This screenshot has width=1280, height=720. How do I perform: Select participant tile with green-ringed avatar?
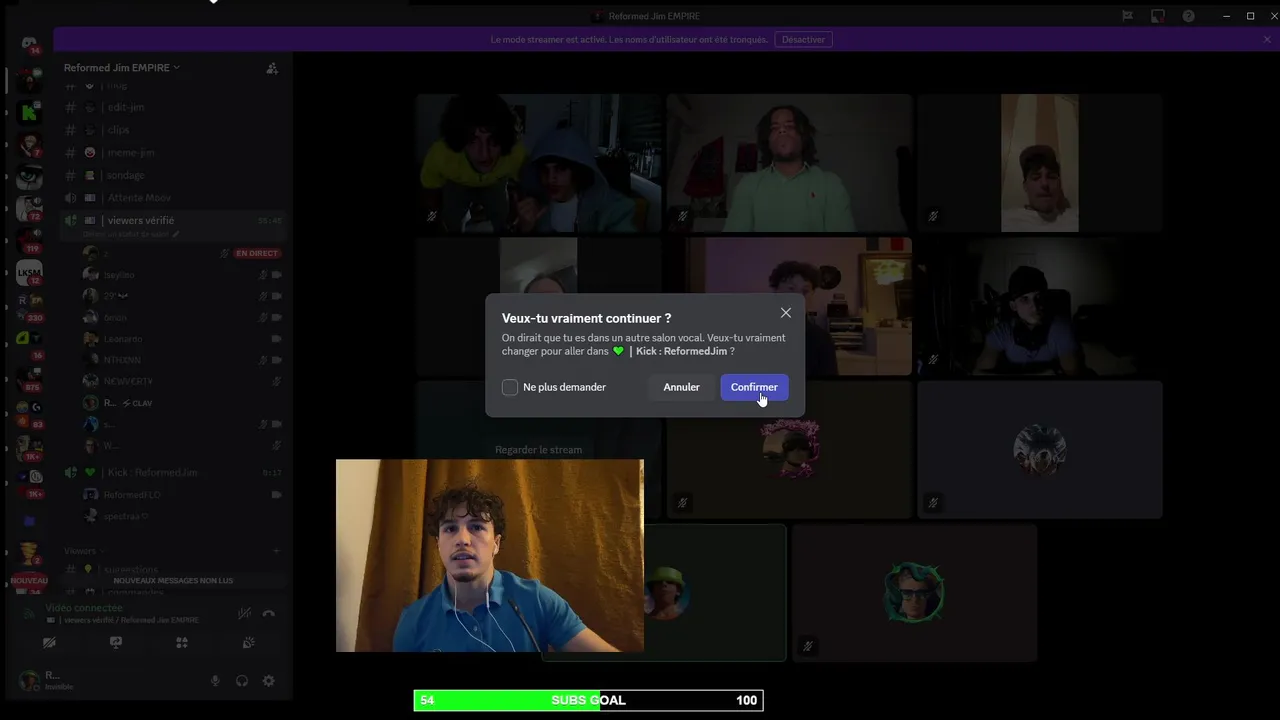(914, 593)
